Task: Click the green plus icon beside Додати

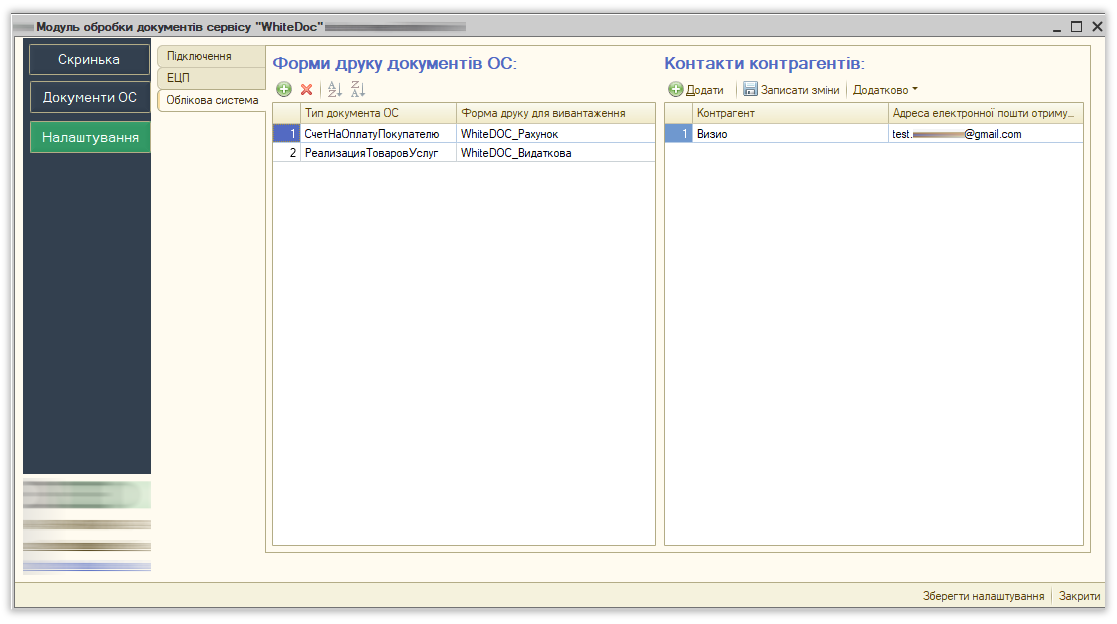Action: pos(675,89)
